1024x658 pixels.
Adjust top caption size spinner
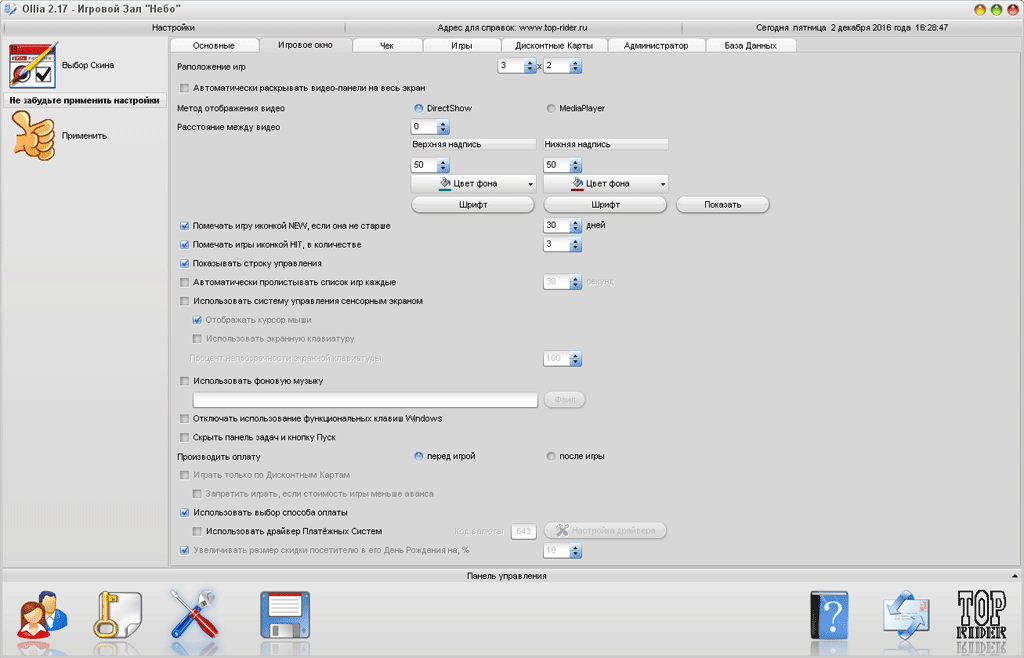pyautogui.click(x=443, y=165)
